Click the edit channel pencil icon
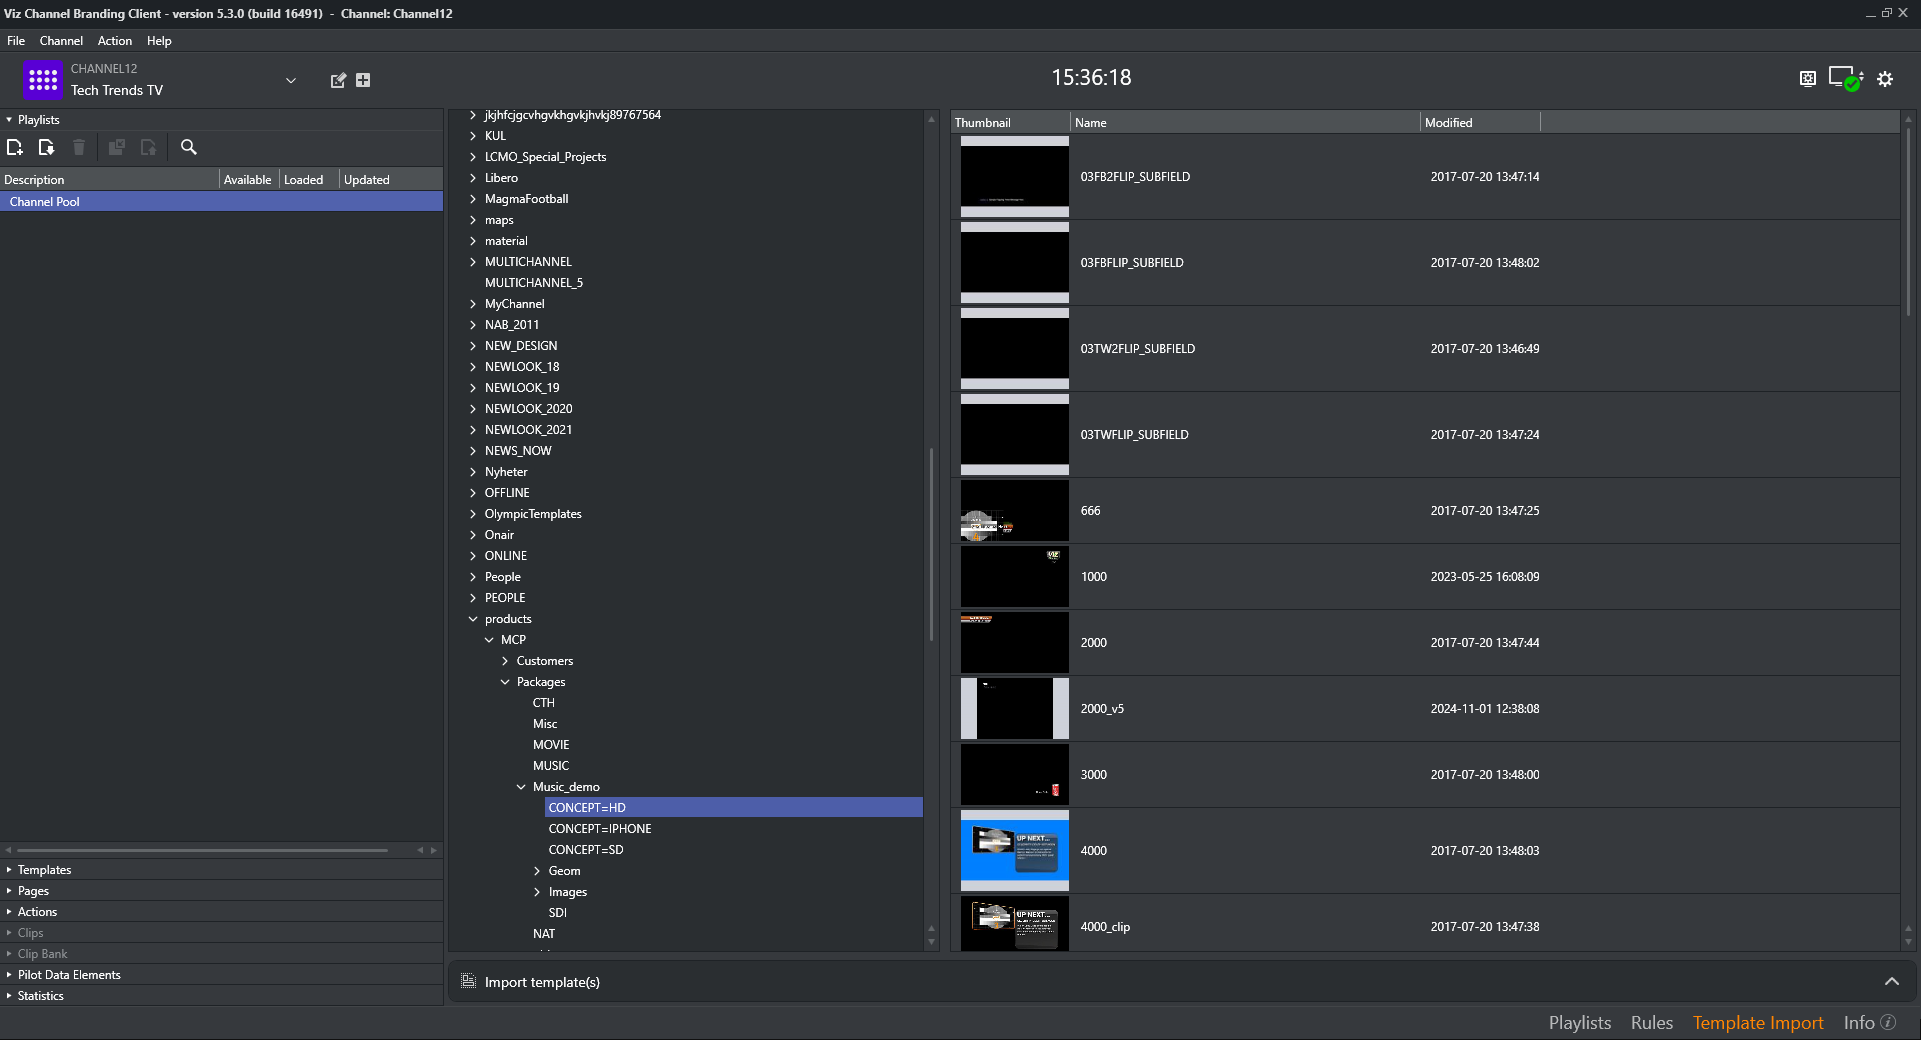The width and height of the screenshot is (1921, 1040). (x=338, y=80)
